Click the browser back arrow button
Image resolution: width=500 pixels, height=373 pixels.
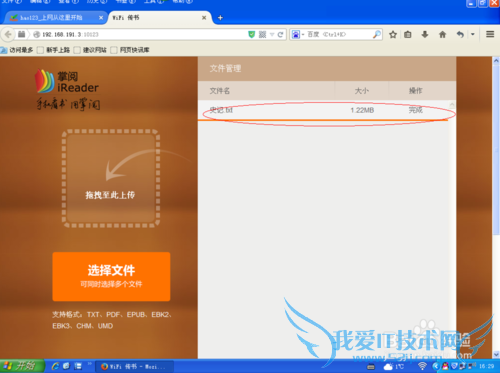[8, 34]
